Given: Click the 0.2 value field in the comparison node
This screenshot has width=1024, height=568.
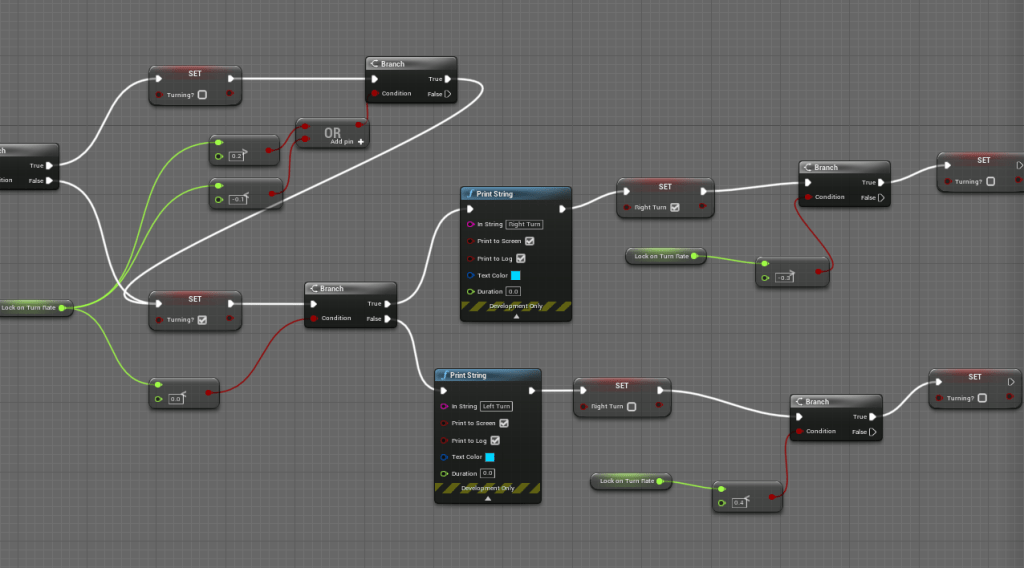Looking at the screenshot, I should 236,156.
